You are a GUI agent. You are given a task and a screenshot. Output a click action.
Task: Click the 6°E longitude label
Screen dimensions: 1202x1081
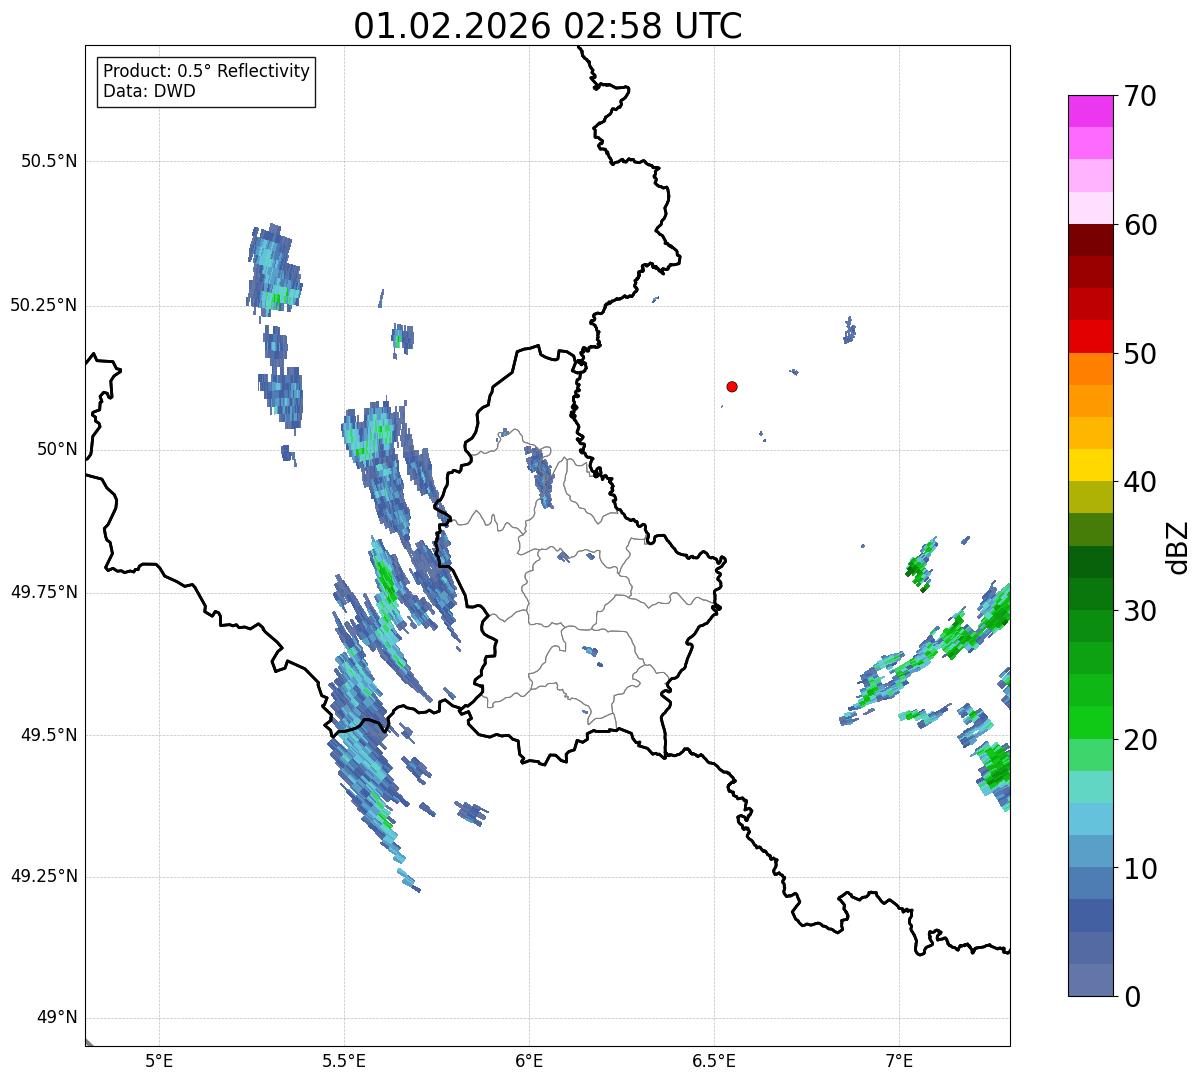[529, 1061]
